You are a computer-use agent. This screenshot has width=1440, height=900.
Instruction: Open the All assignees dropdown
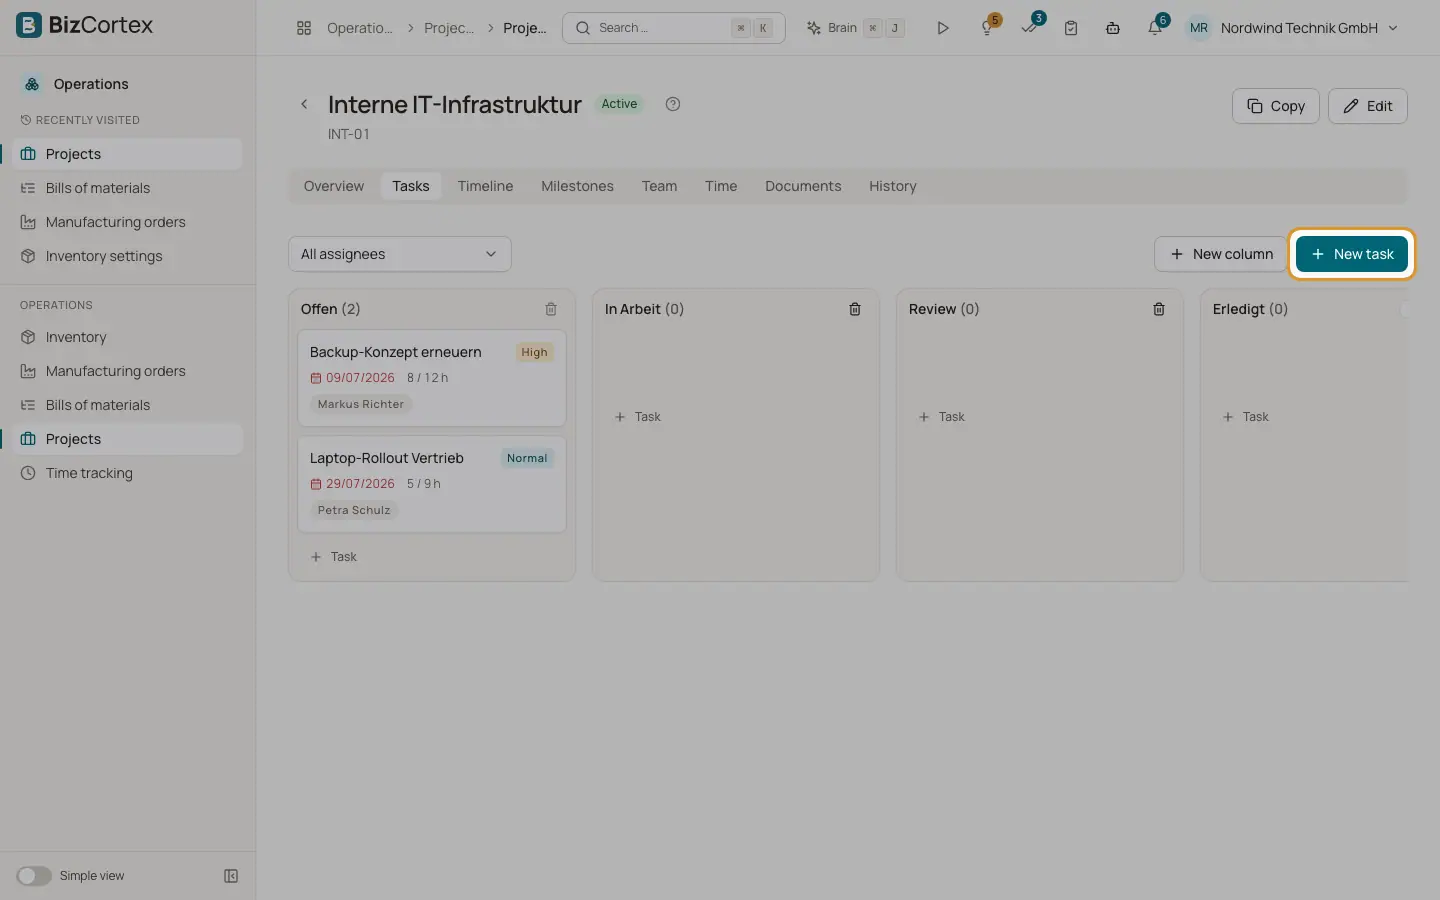pyautogui.click(x=400, y=254)
